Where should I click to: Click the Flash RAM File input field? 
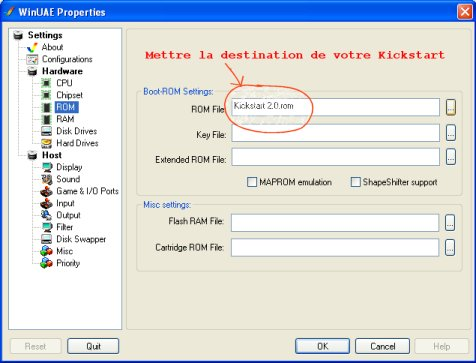(x=335, y=223)
